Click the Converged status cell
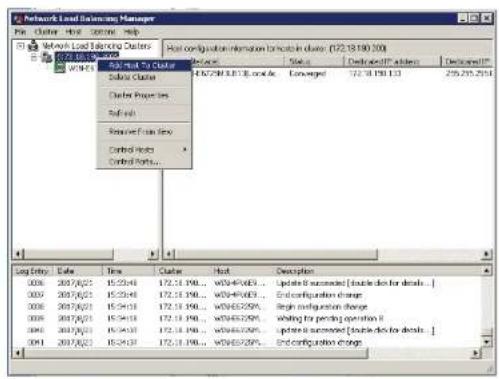The height and width of the screenshot is (379, 499). pos(307,73)
